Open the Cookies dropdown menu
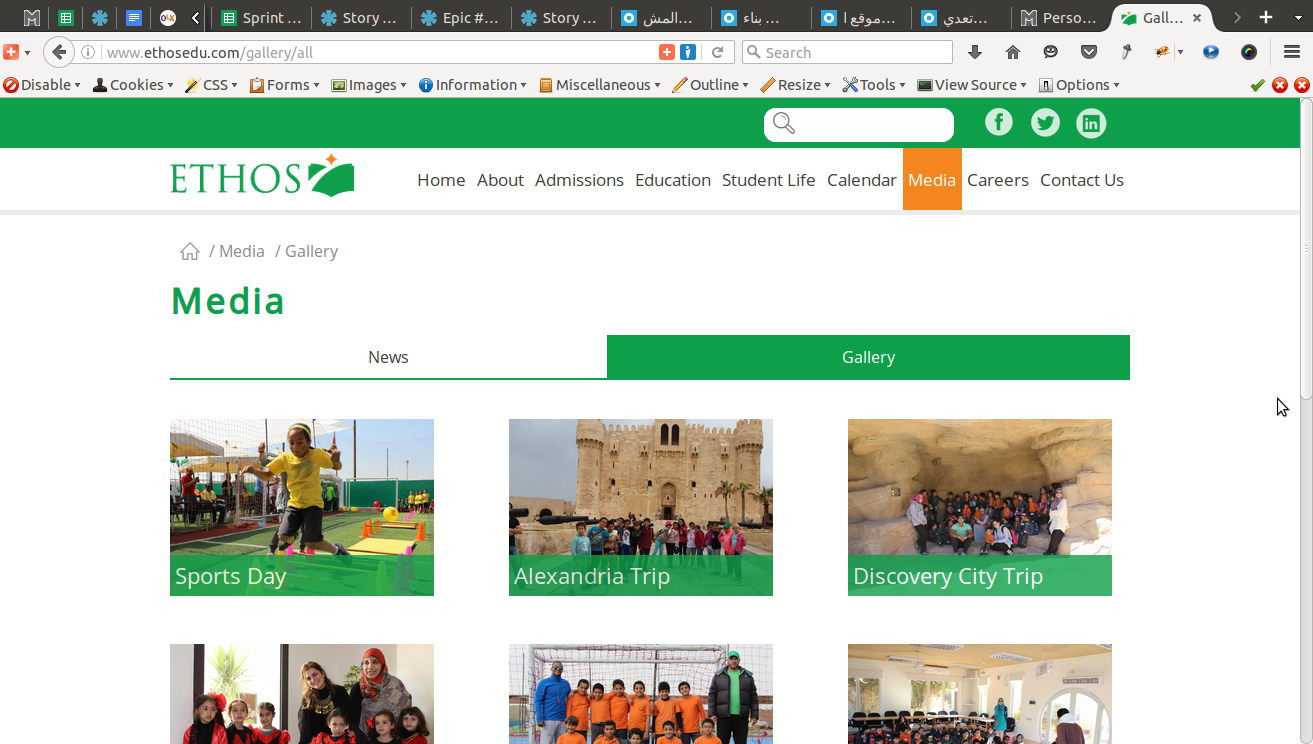 (x=133, y=85)
